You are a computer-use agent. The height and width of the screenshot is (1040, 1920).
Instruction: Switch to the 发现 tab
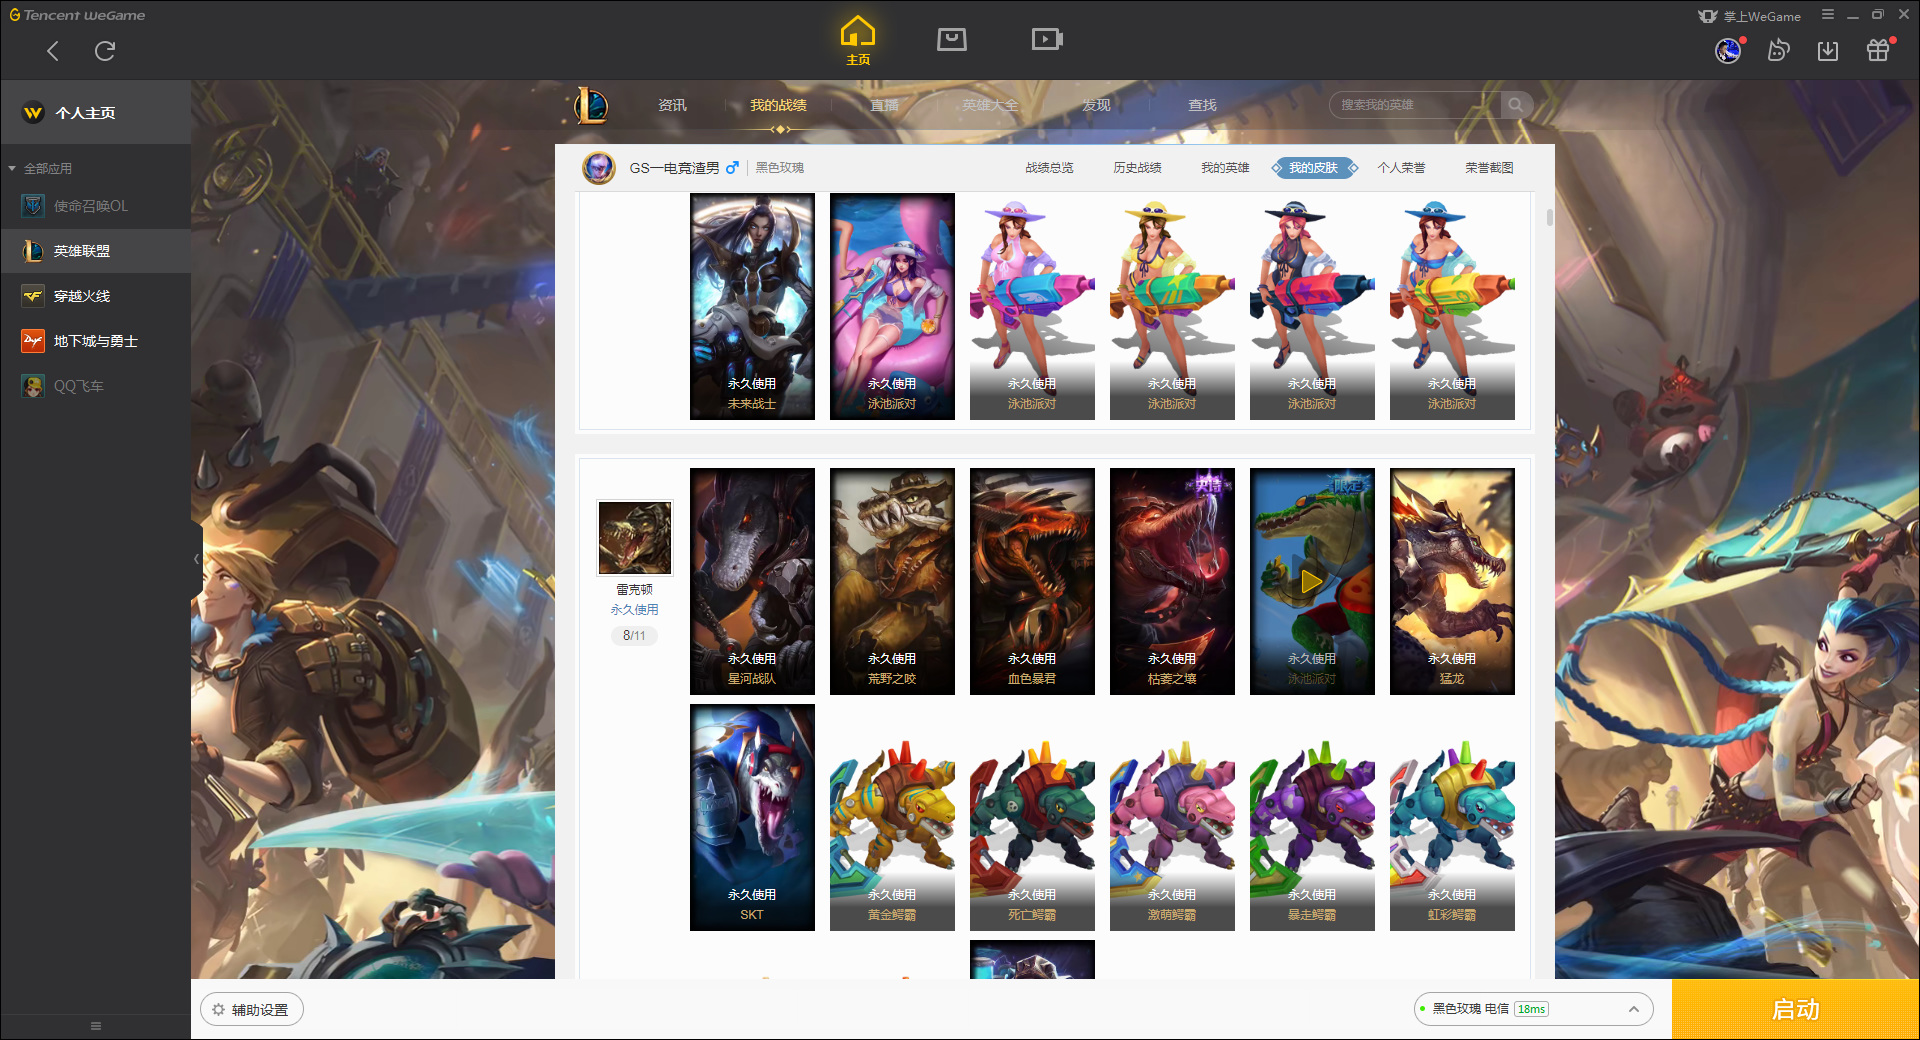click(x=1096, y=105)
